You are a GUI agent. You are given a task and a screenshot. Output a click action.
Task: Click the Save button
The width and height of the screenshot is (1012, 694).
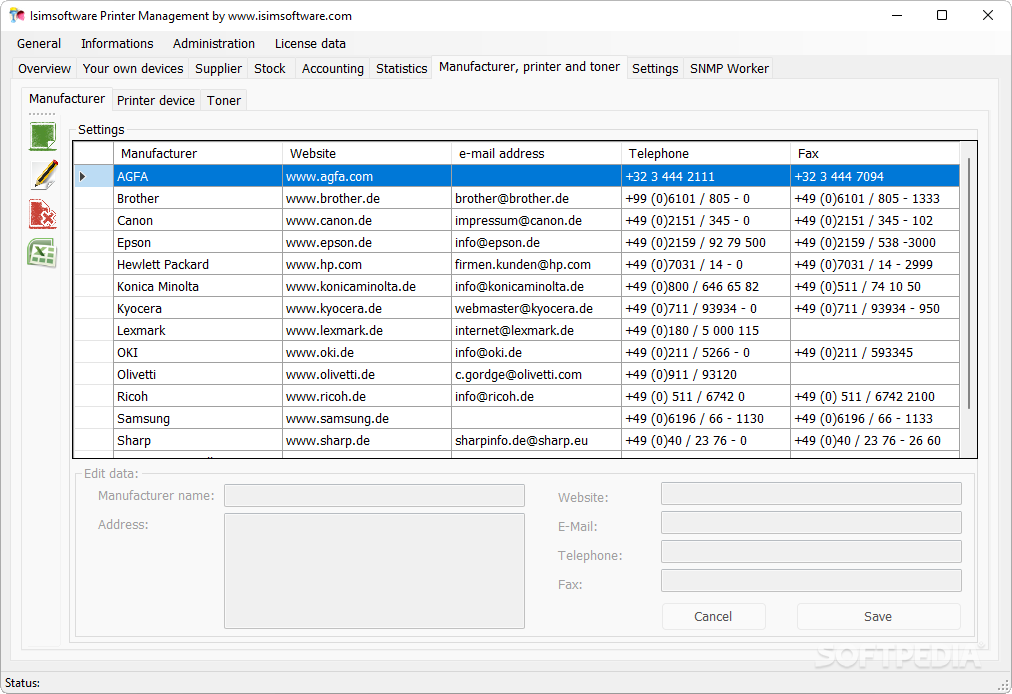(x=878, y=617)
